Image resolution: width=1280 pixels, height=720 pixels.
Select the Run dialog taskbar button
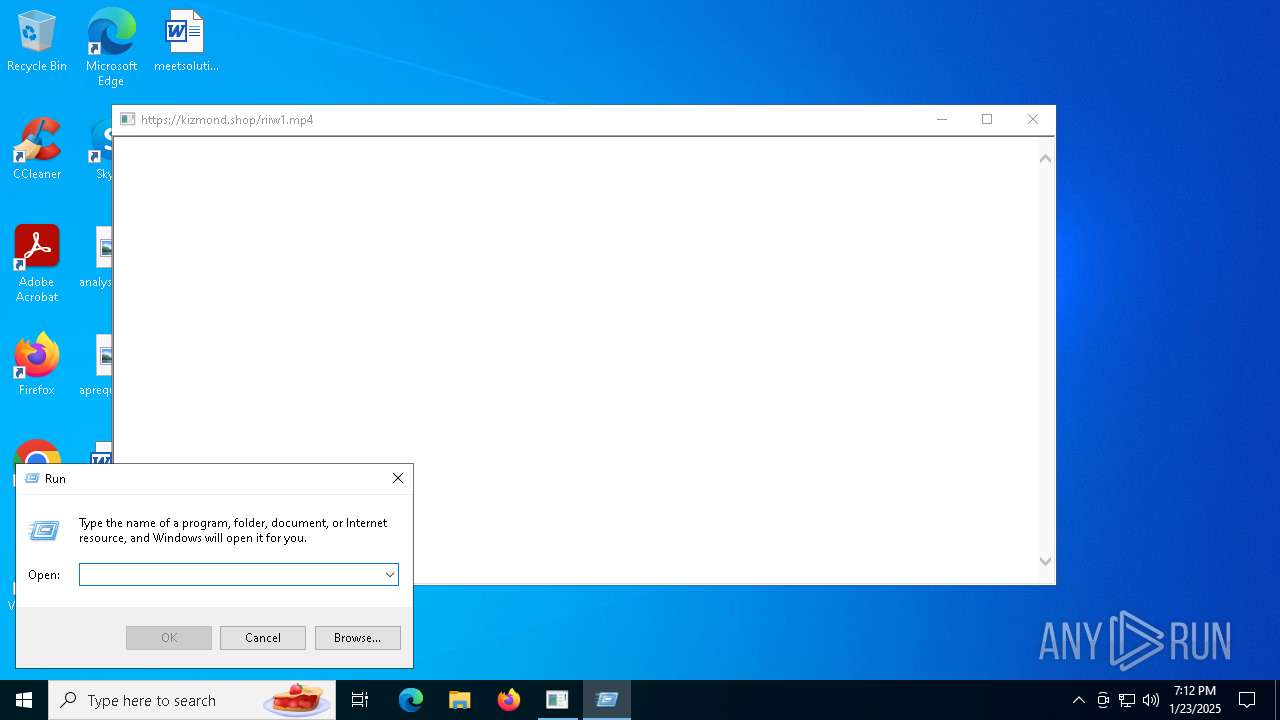[607, 700]
